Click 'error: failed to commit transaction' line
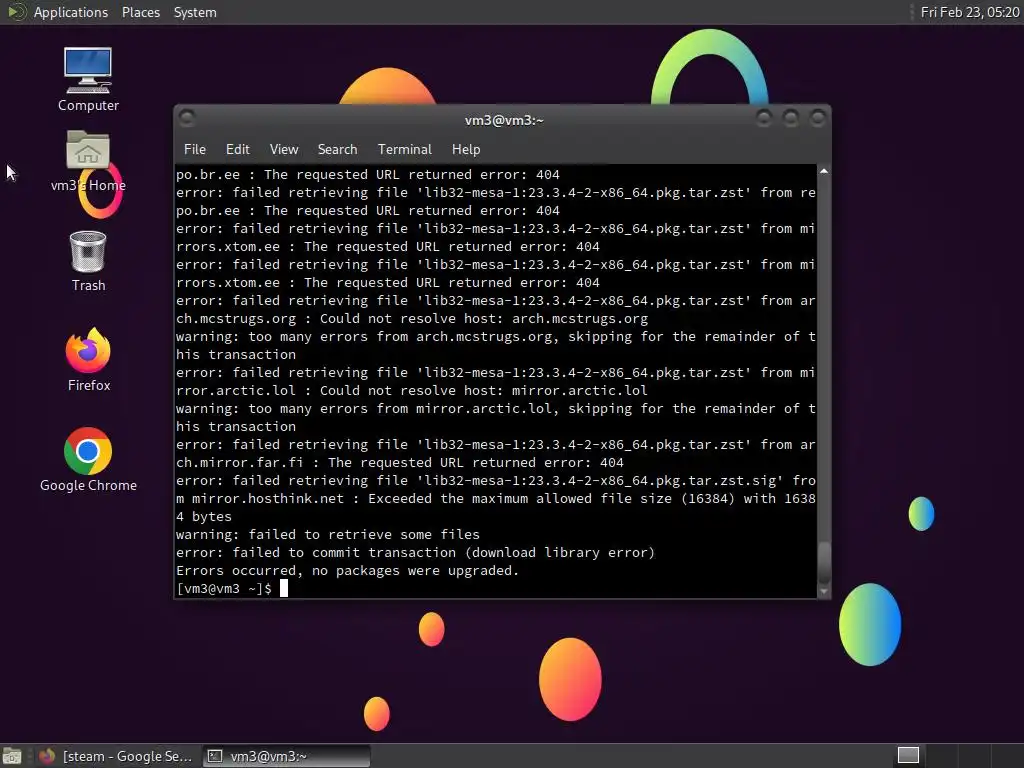This screenshot has width=1024, height=768. coord(415,552)
